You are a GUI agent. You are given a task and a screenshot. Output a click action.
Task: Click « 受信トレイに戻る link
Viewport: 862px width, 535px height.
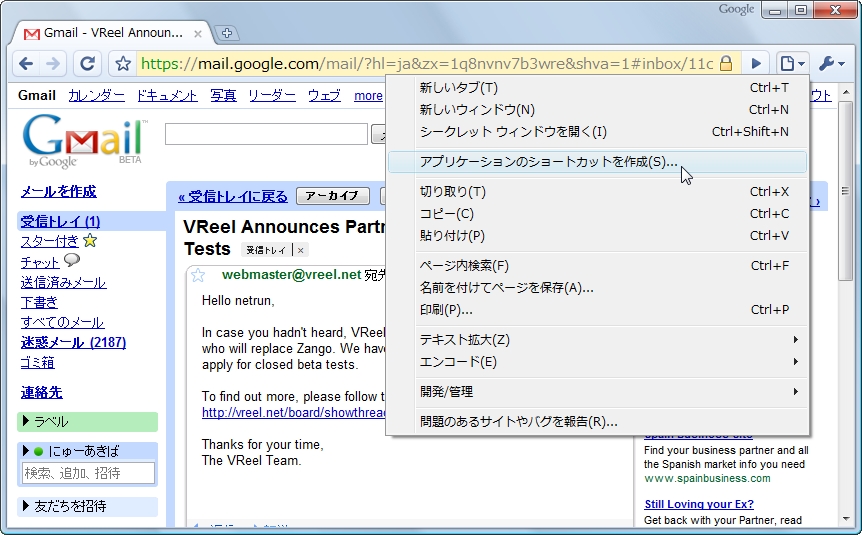tap(233, 196)
